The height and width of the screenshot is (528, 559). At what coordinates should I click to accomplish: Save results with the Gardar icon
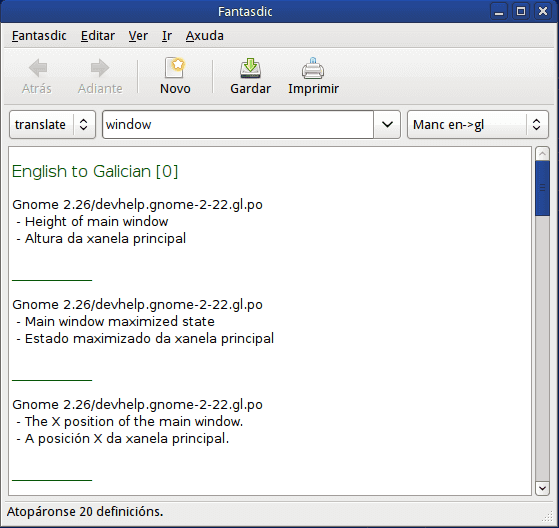click(x=250, y=68)
